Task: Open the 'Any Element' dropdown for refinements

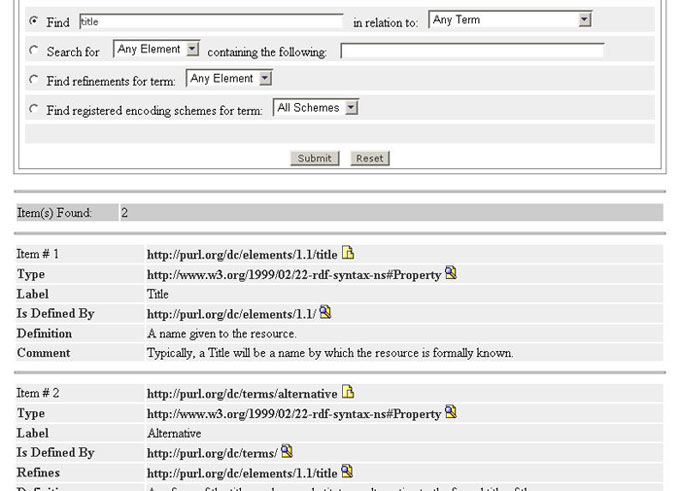Action: coord(230,78)
